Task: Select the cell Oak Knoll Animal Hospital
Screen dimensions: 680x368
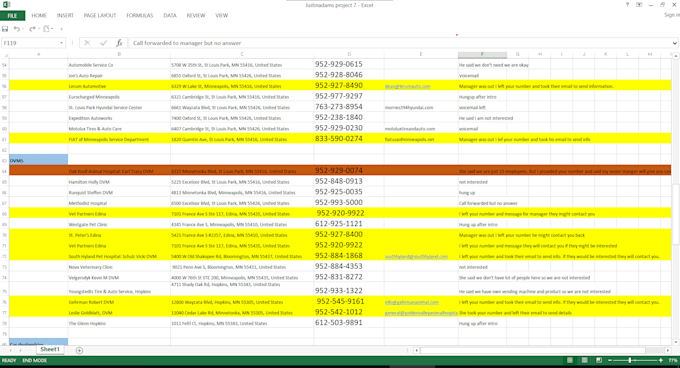Action: (x=119, y=171)
